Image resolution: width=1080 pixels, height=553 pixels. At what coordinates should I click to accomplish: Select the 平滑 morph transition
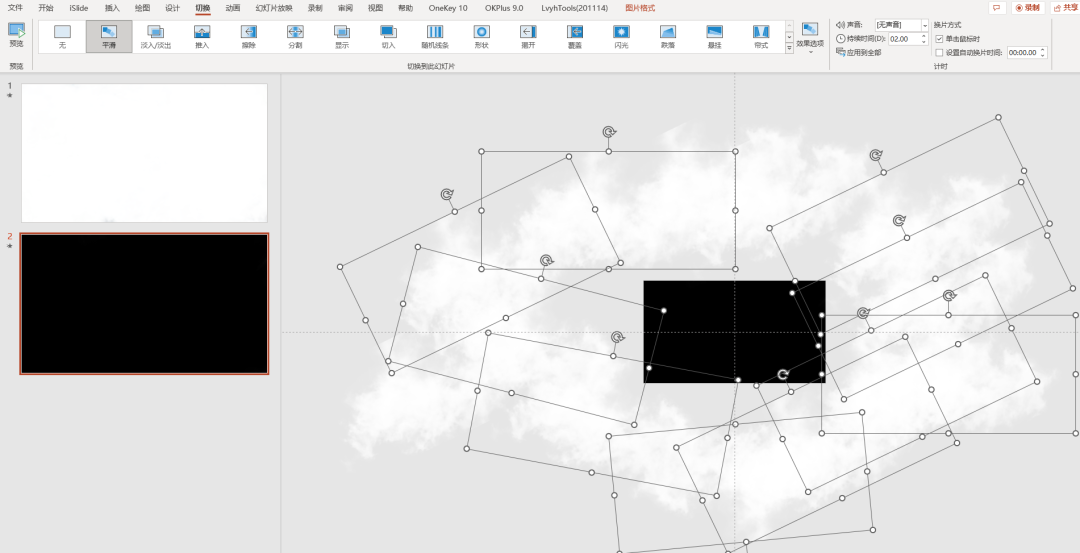coord(109,36)
